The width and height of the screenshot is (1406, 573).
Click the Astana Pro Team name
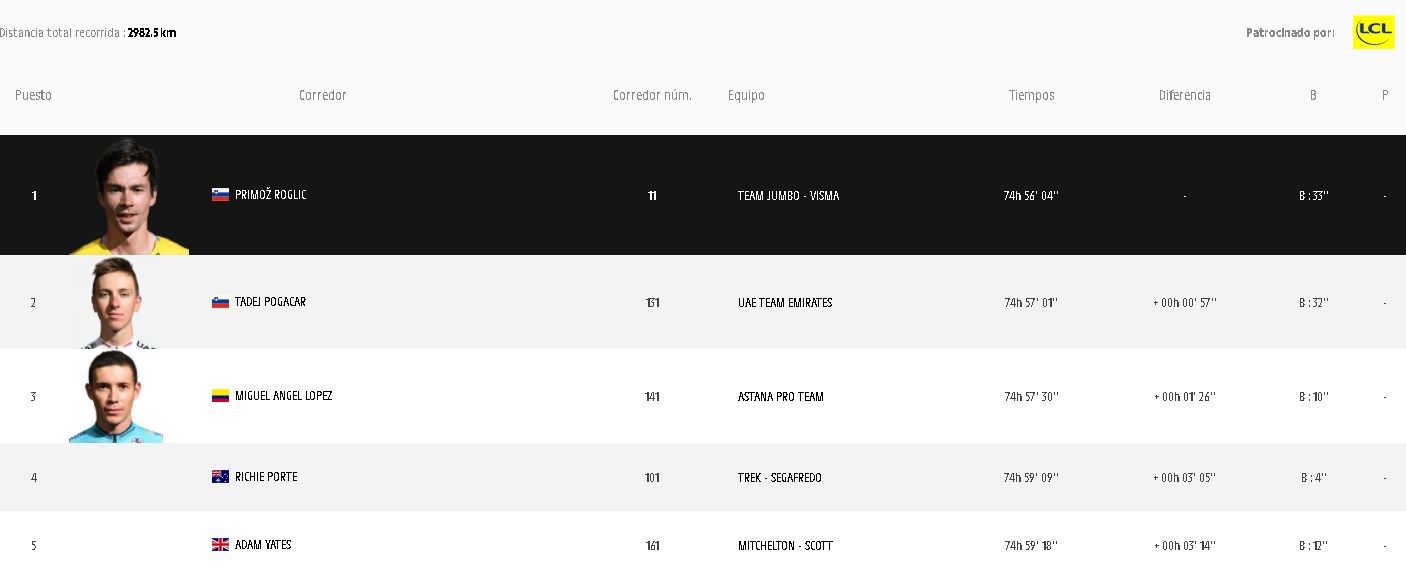click(x=781, y=397)
